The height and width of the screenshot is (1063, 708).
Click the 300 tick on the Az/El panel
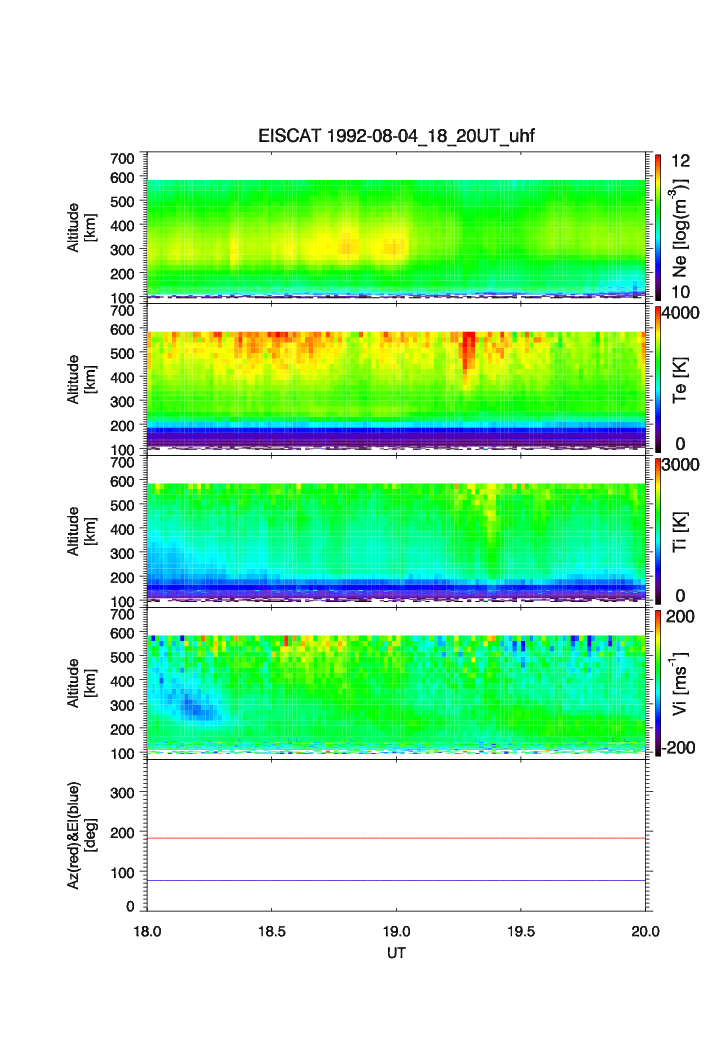[122, 793]
